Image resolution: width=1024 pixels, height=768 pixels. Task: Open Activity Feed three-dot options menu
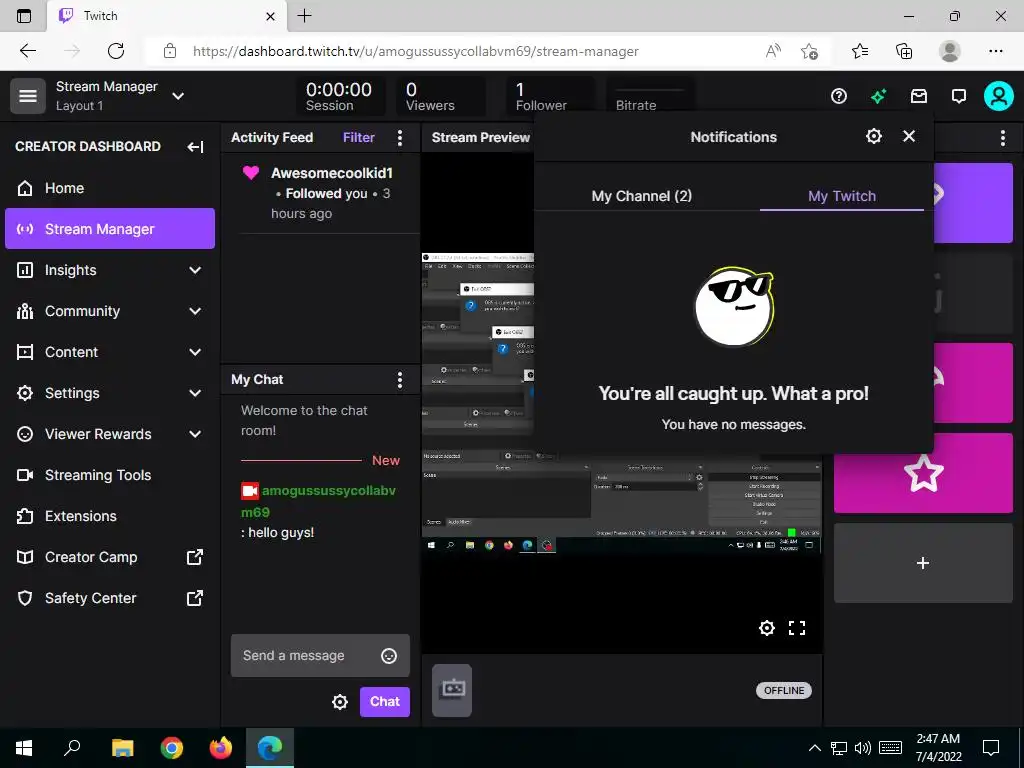(x=400, y=138)
